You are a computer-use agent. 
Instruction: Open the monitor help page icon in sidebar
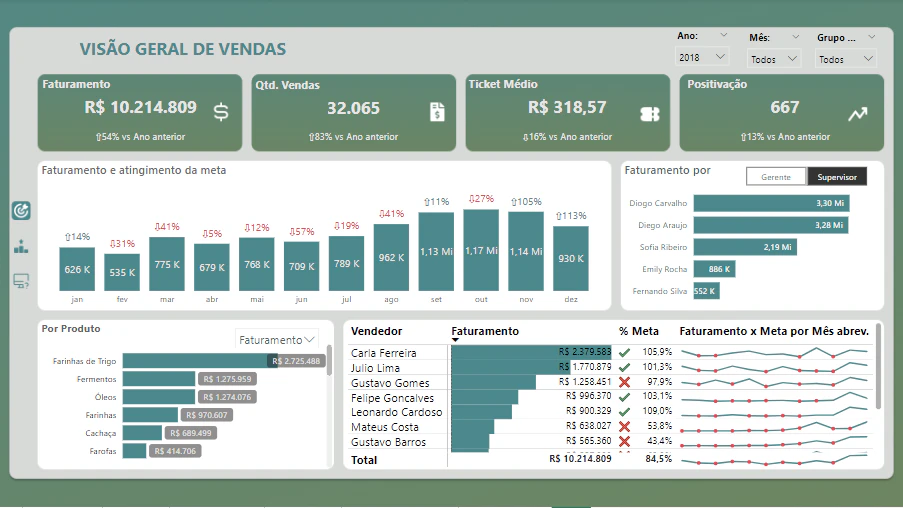pyautogui.click(x=21, y=281)
